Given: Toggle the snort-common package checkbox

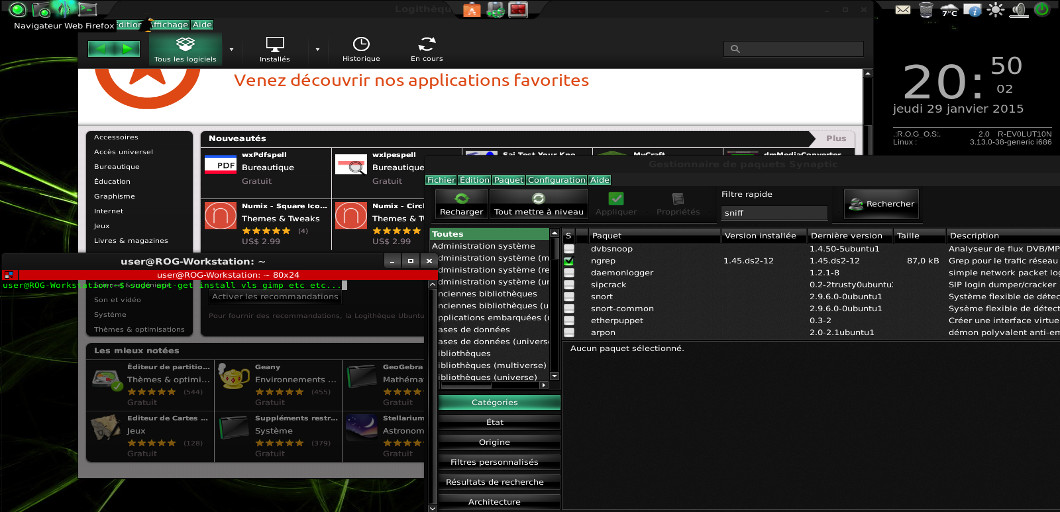Looking at the screenshot, I should (569, 308).
